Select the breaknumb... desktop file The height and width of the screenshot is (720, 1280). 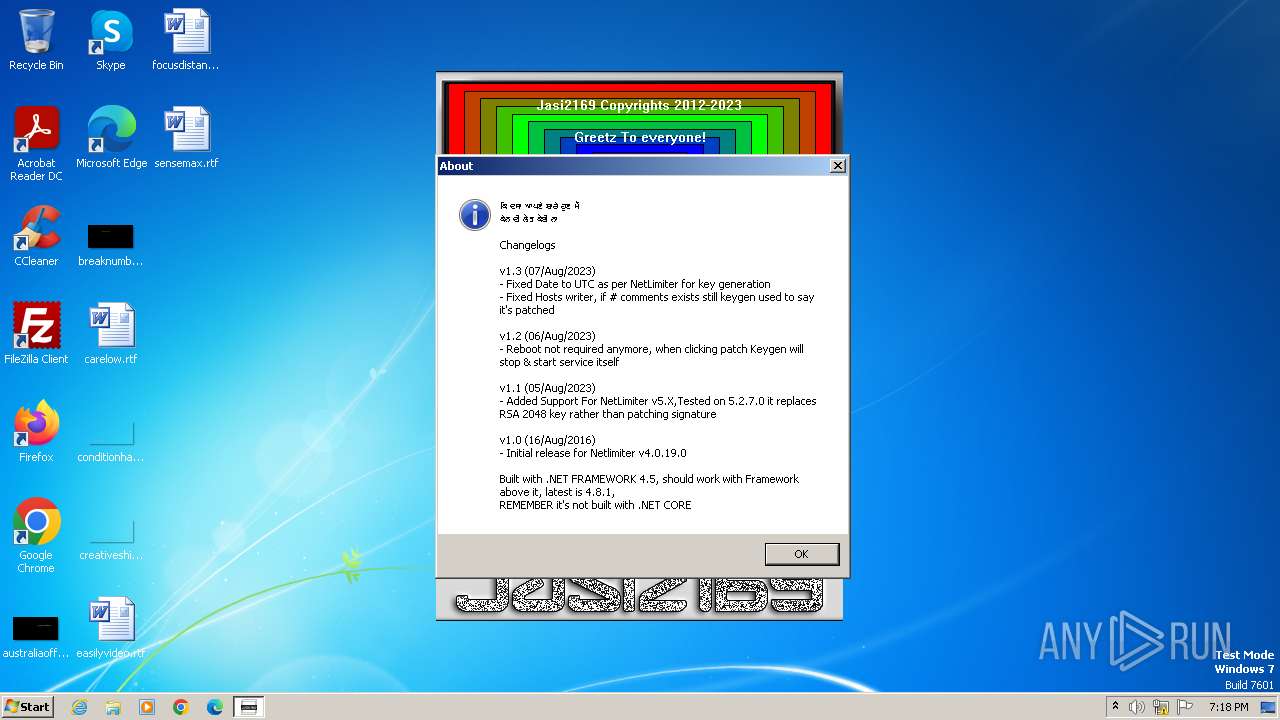coord(110,245)
